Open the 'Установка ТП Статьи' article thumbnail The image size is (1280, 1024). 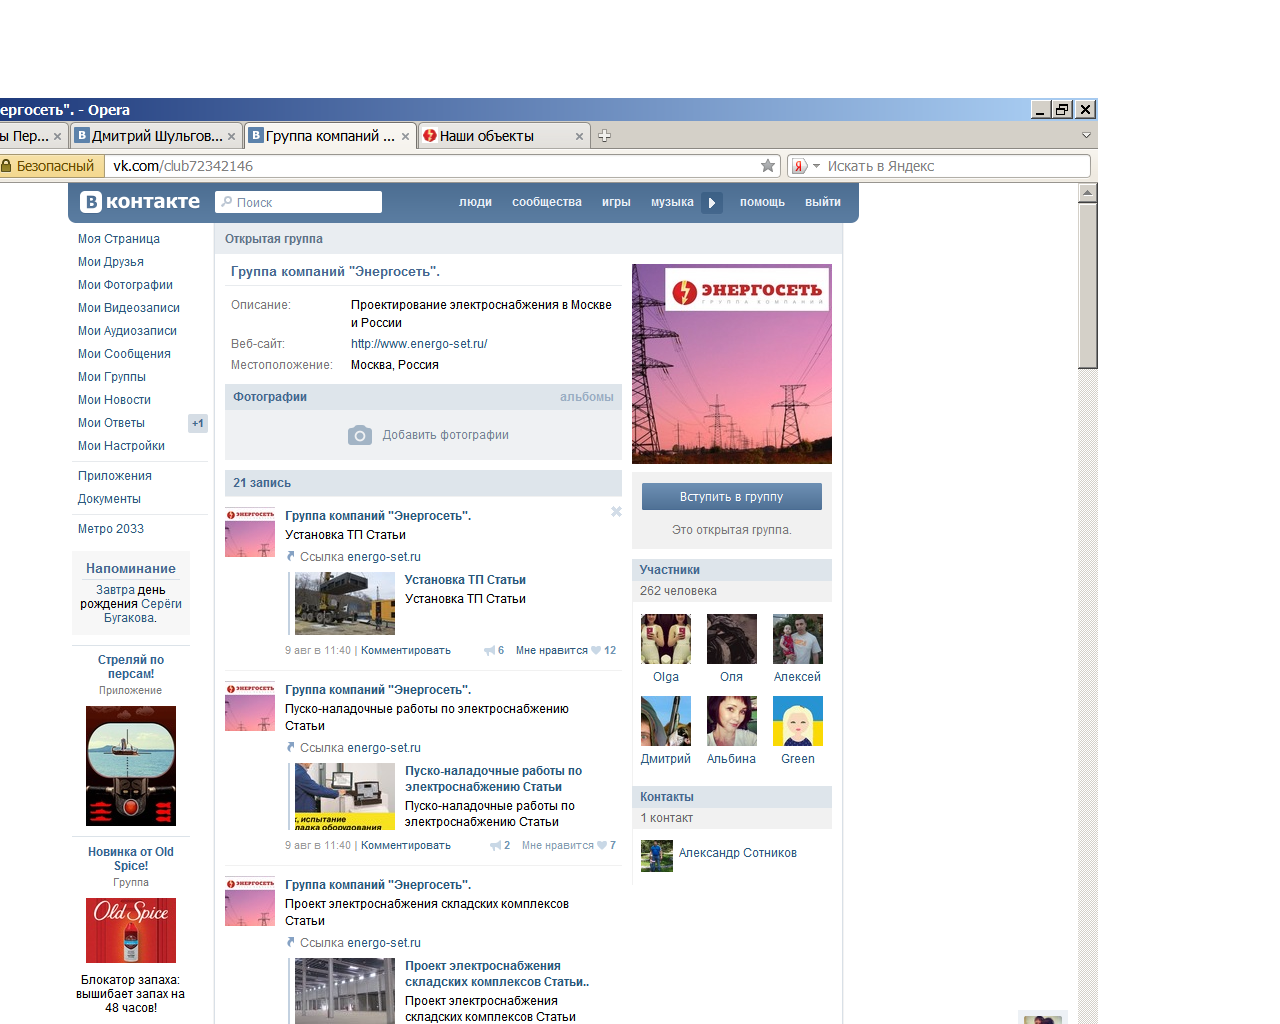[x=345, y=603]
